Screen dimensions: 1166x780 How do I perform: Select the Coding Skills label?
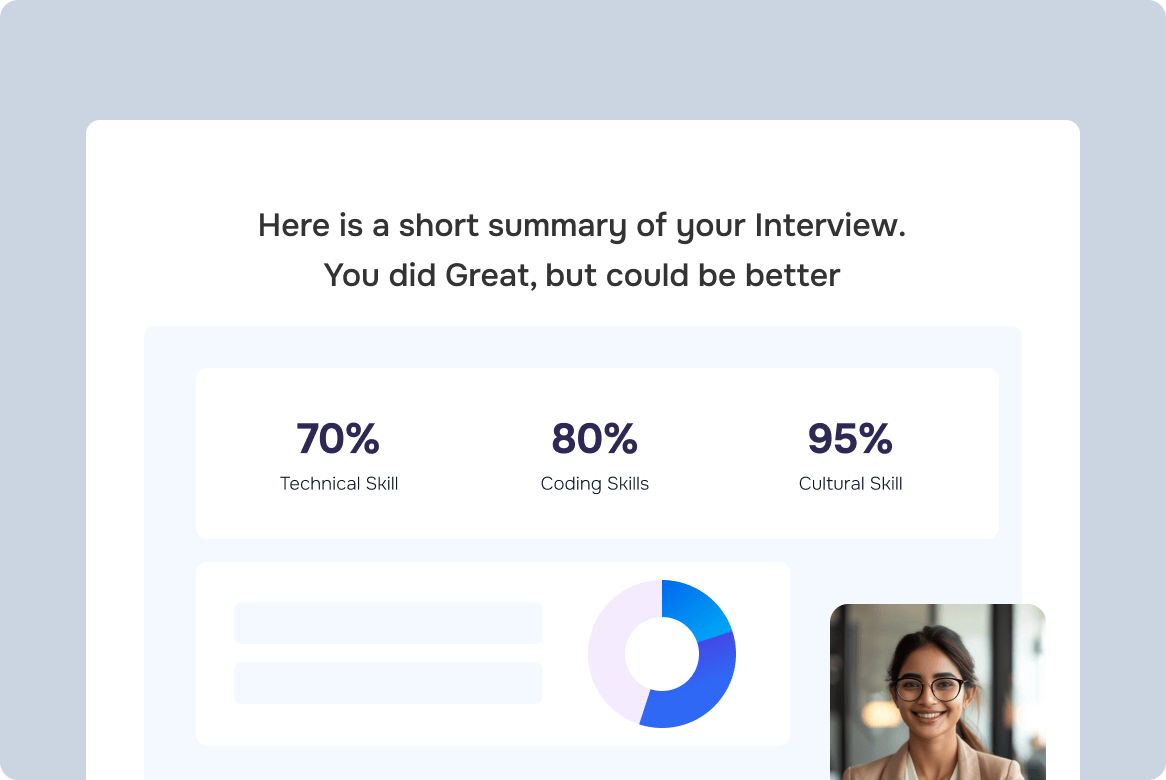point(594,484)
